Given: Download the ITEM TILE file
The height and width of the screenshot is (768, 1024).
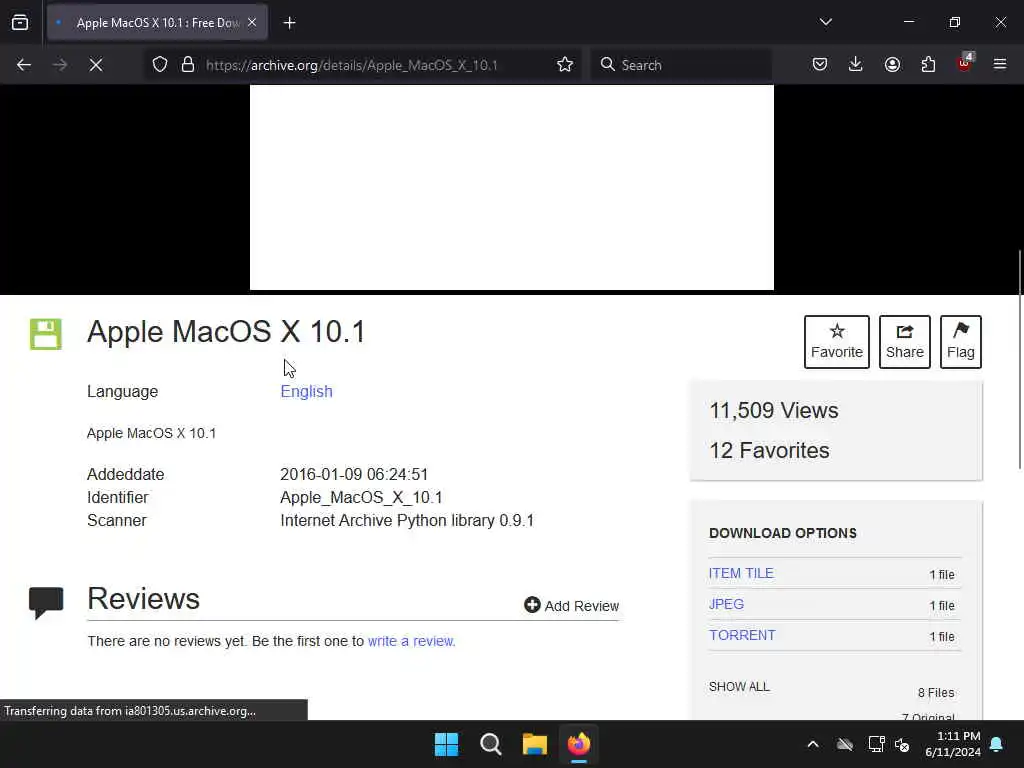Looking at the screenshot, I should [x=741, y=573].
